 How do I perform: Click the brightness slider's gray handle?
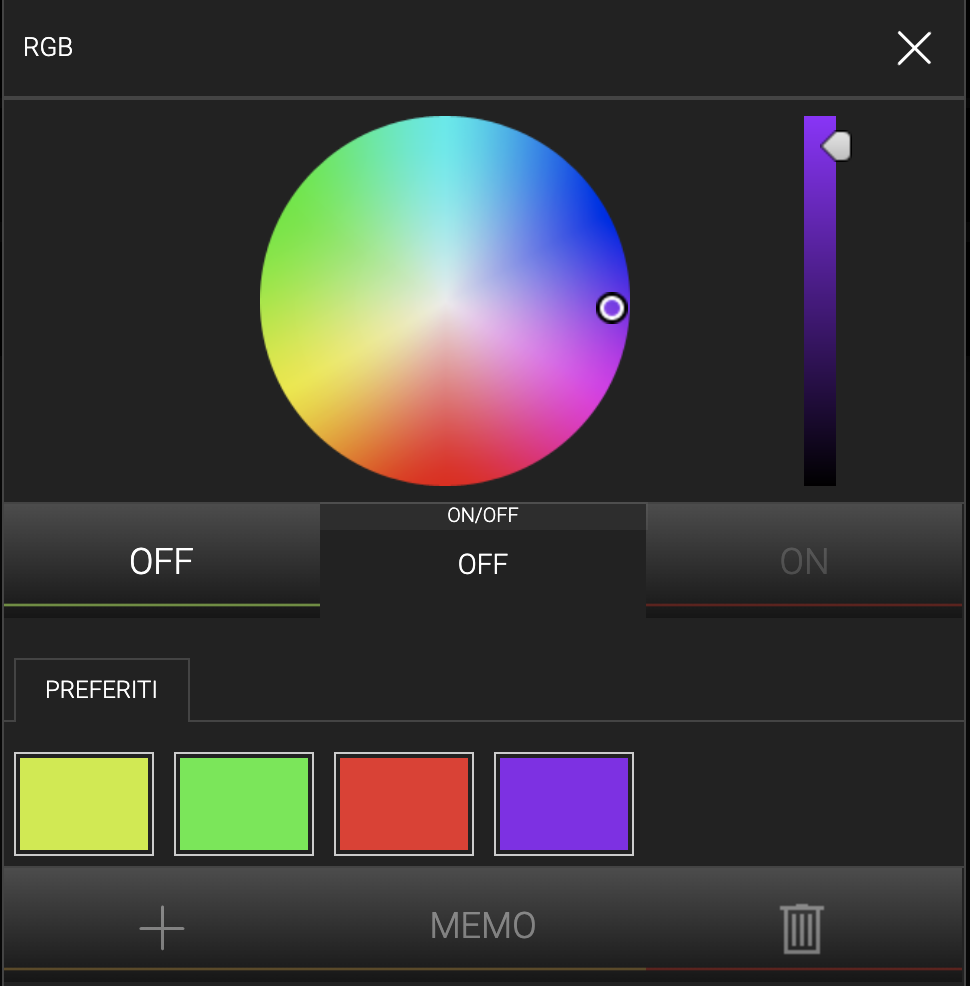click(837, 146)
